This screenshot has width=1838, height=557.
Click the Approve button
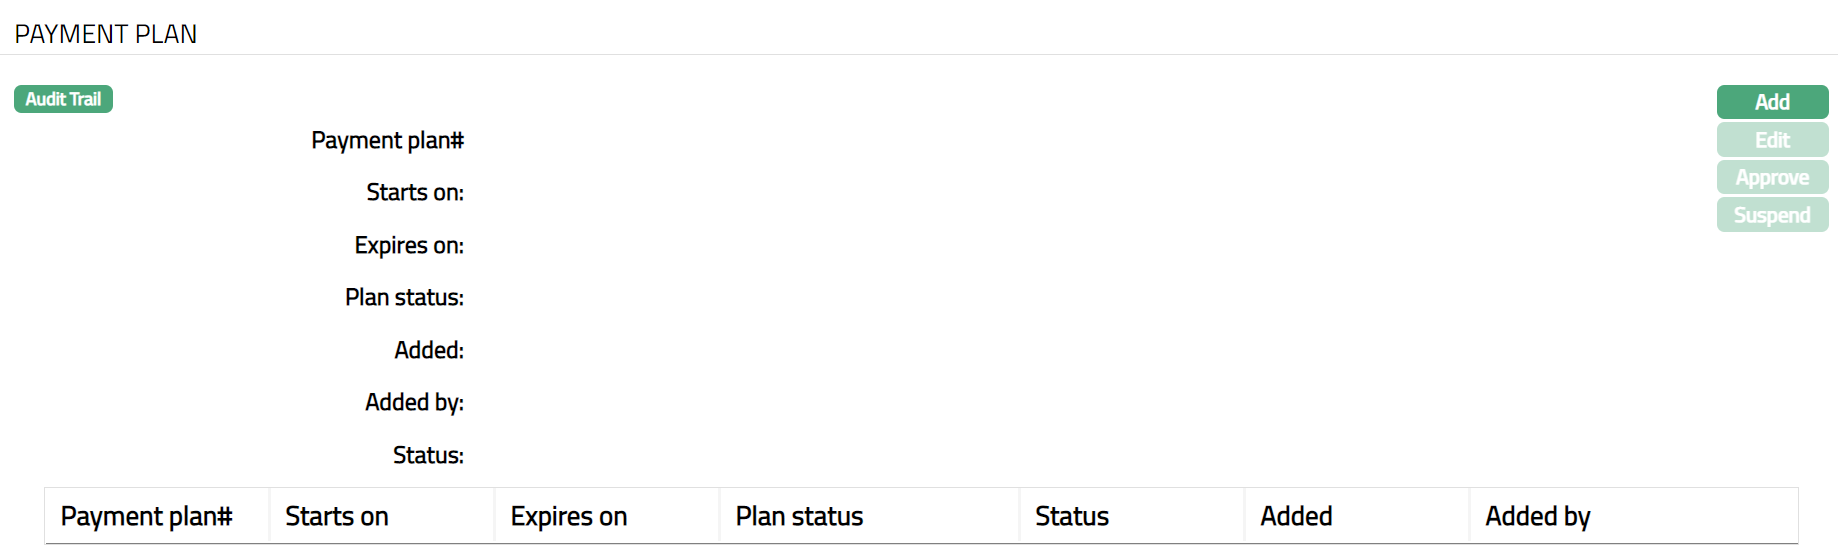point(1772,178)
